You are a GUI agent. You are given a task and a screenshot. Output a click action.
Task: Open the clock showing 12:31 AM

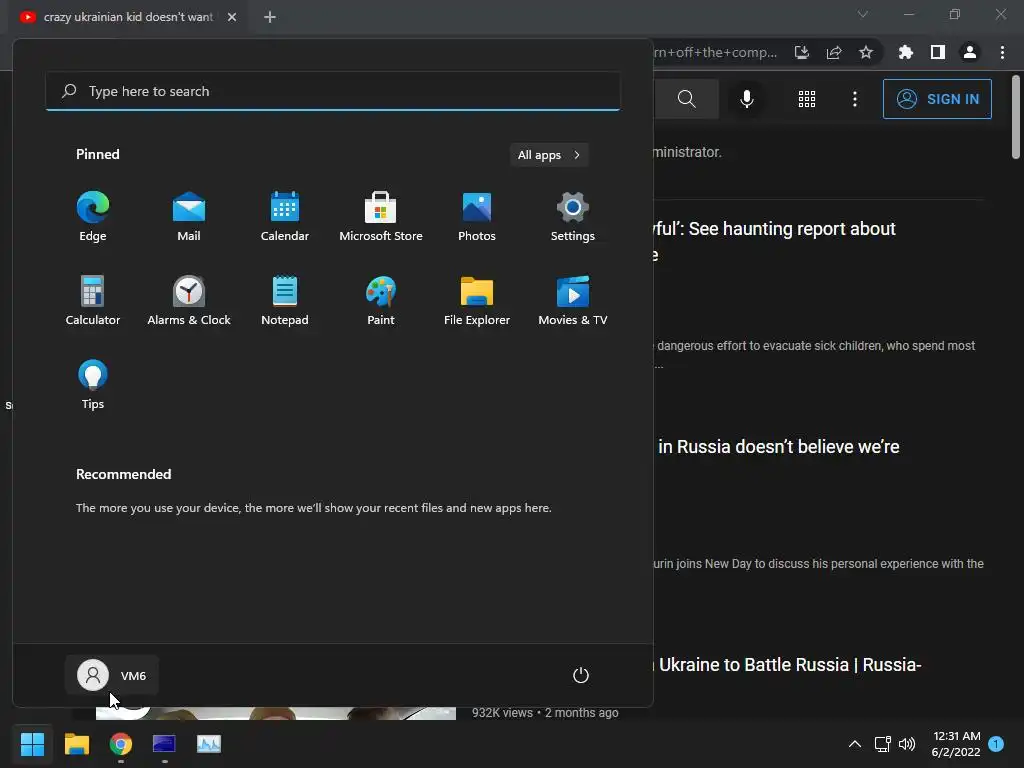point(956,744)
